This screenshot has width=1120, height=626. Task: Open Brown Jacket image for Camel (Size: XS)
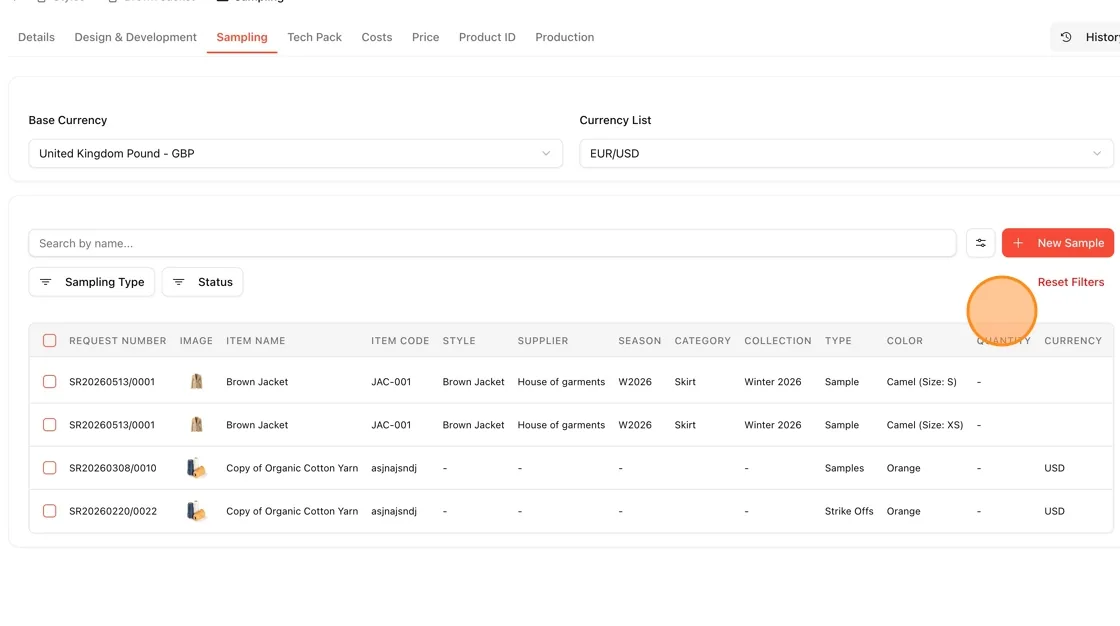[196, 424]
